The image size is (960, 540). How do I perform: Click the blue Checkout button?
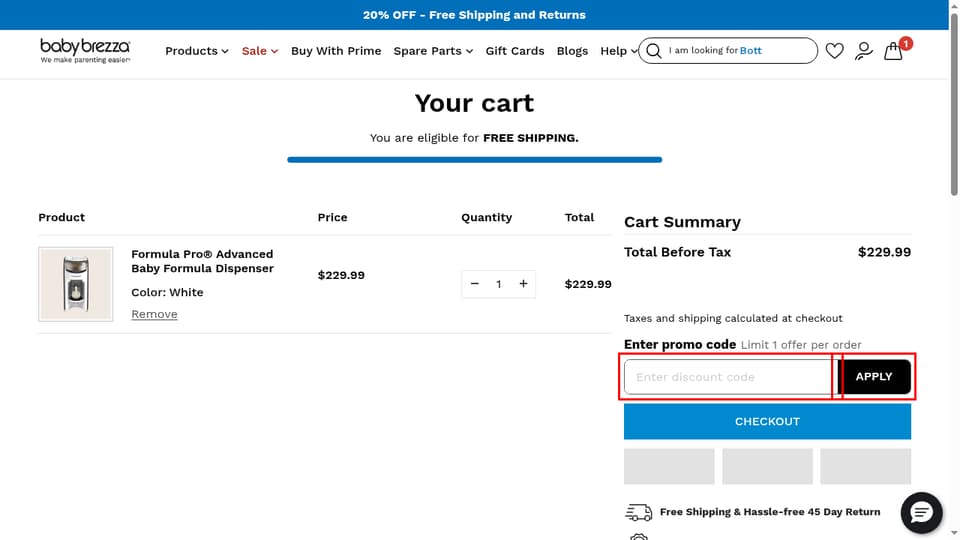coord(767,421)
